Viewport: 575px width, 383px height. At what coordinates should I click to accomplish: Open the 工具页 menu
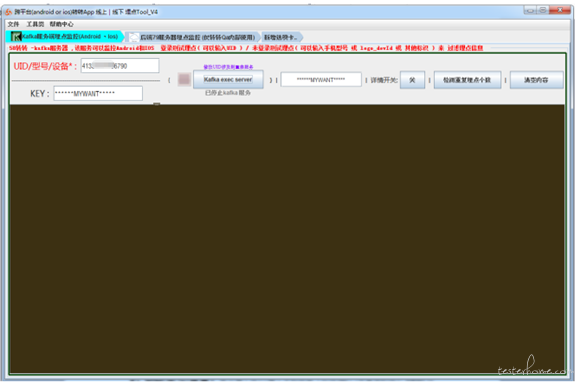pyautogui.click(x=35, y=24)
